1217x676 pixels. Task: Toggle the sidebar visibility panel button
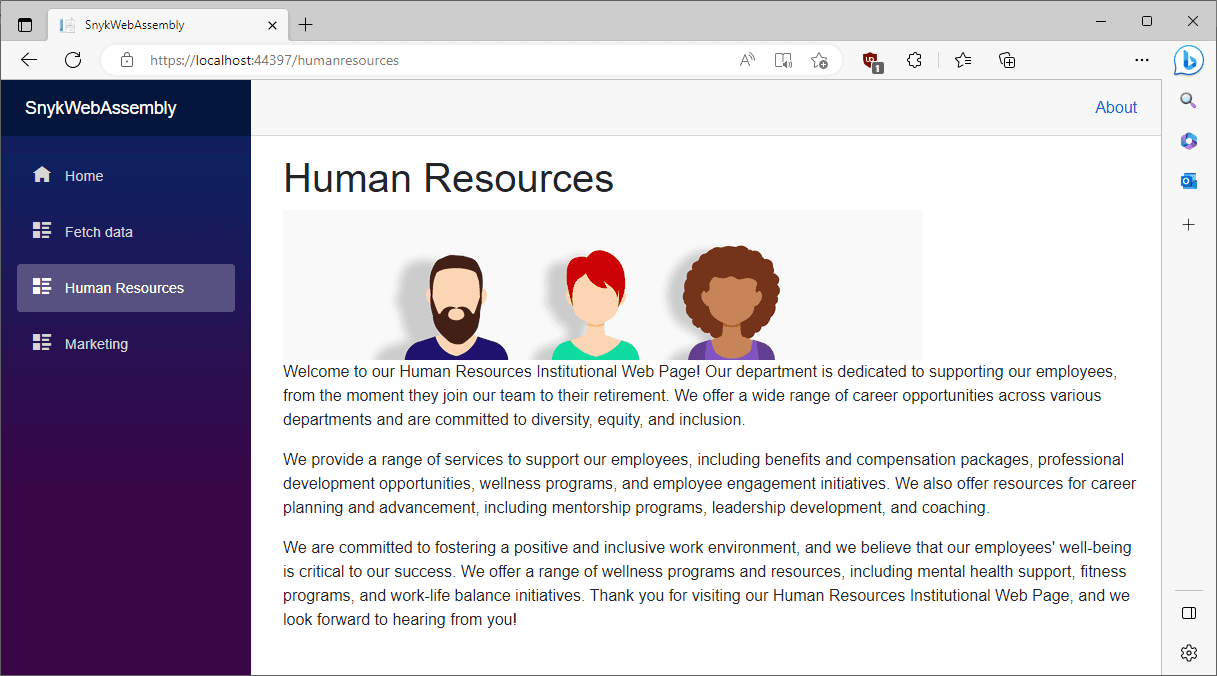point(1188,612)
